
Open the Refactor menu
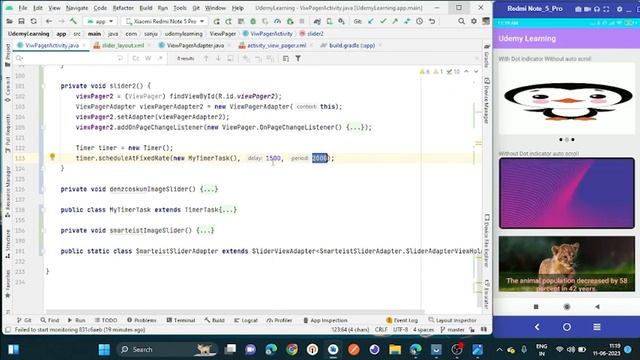(x=123, y=8)
